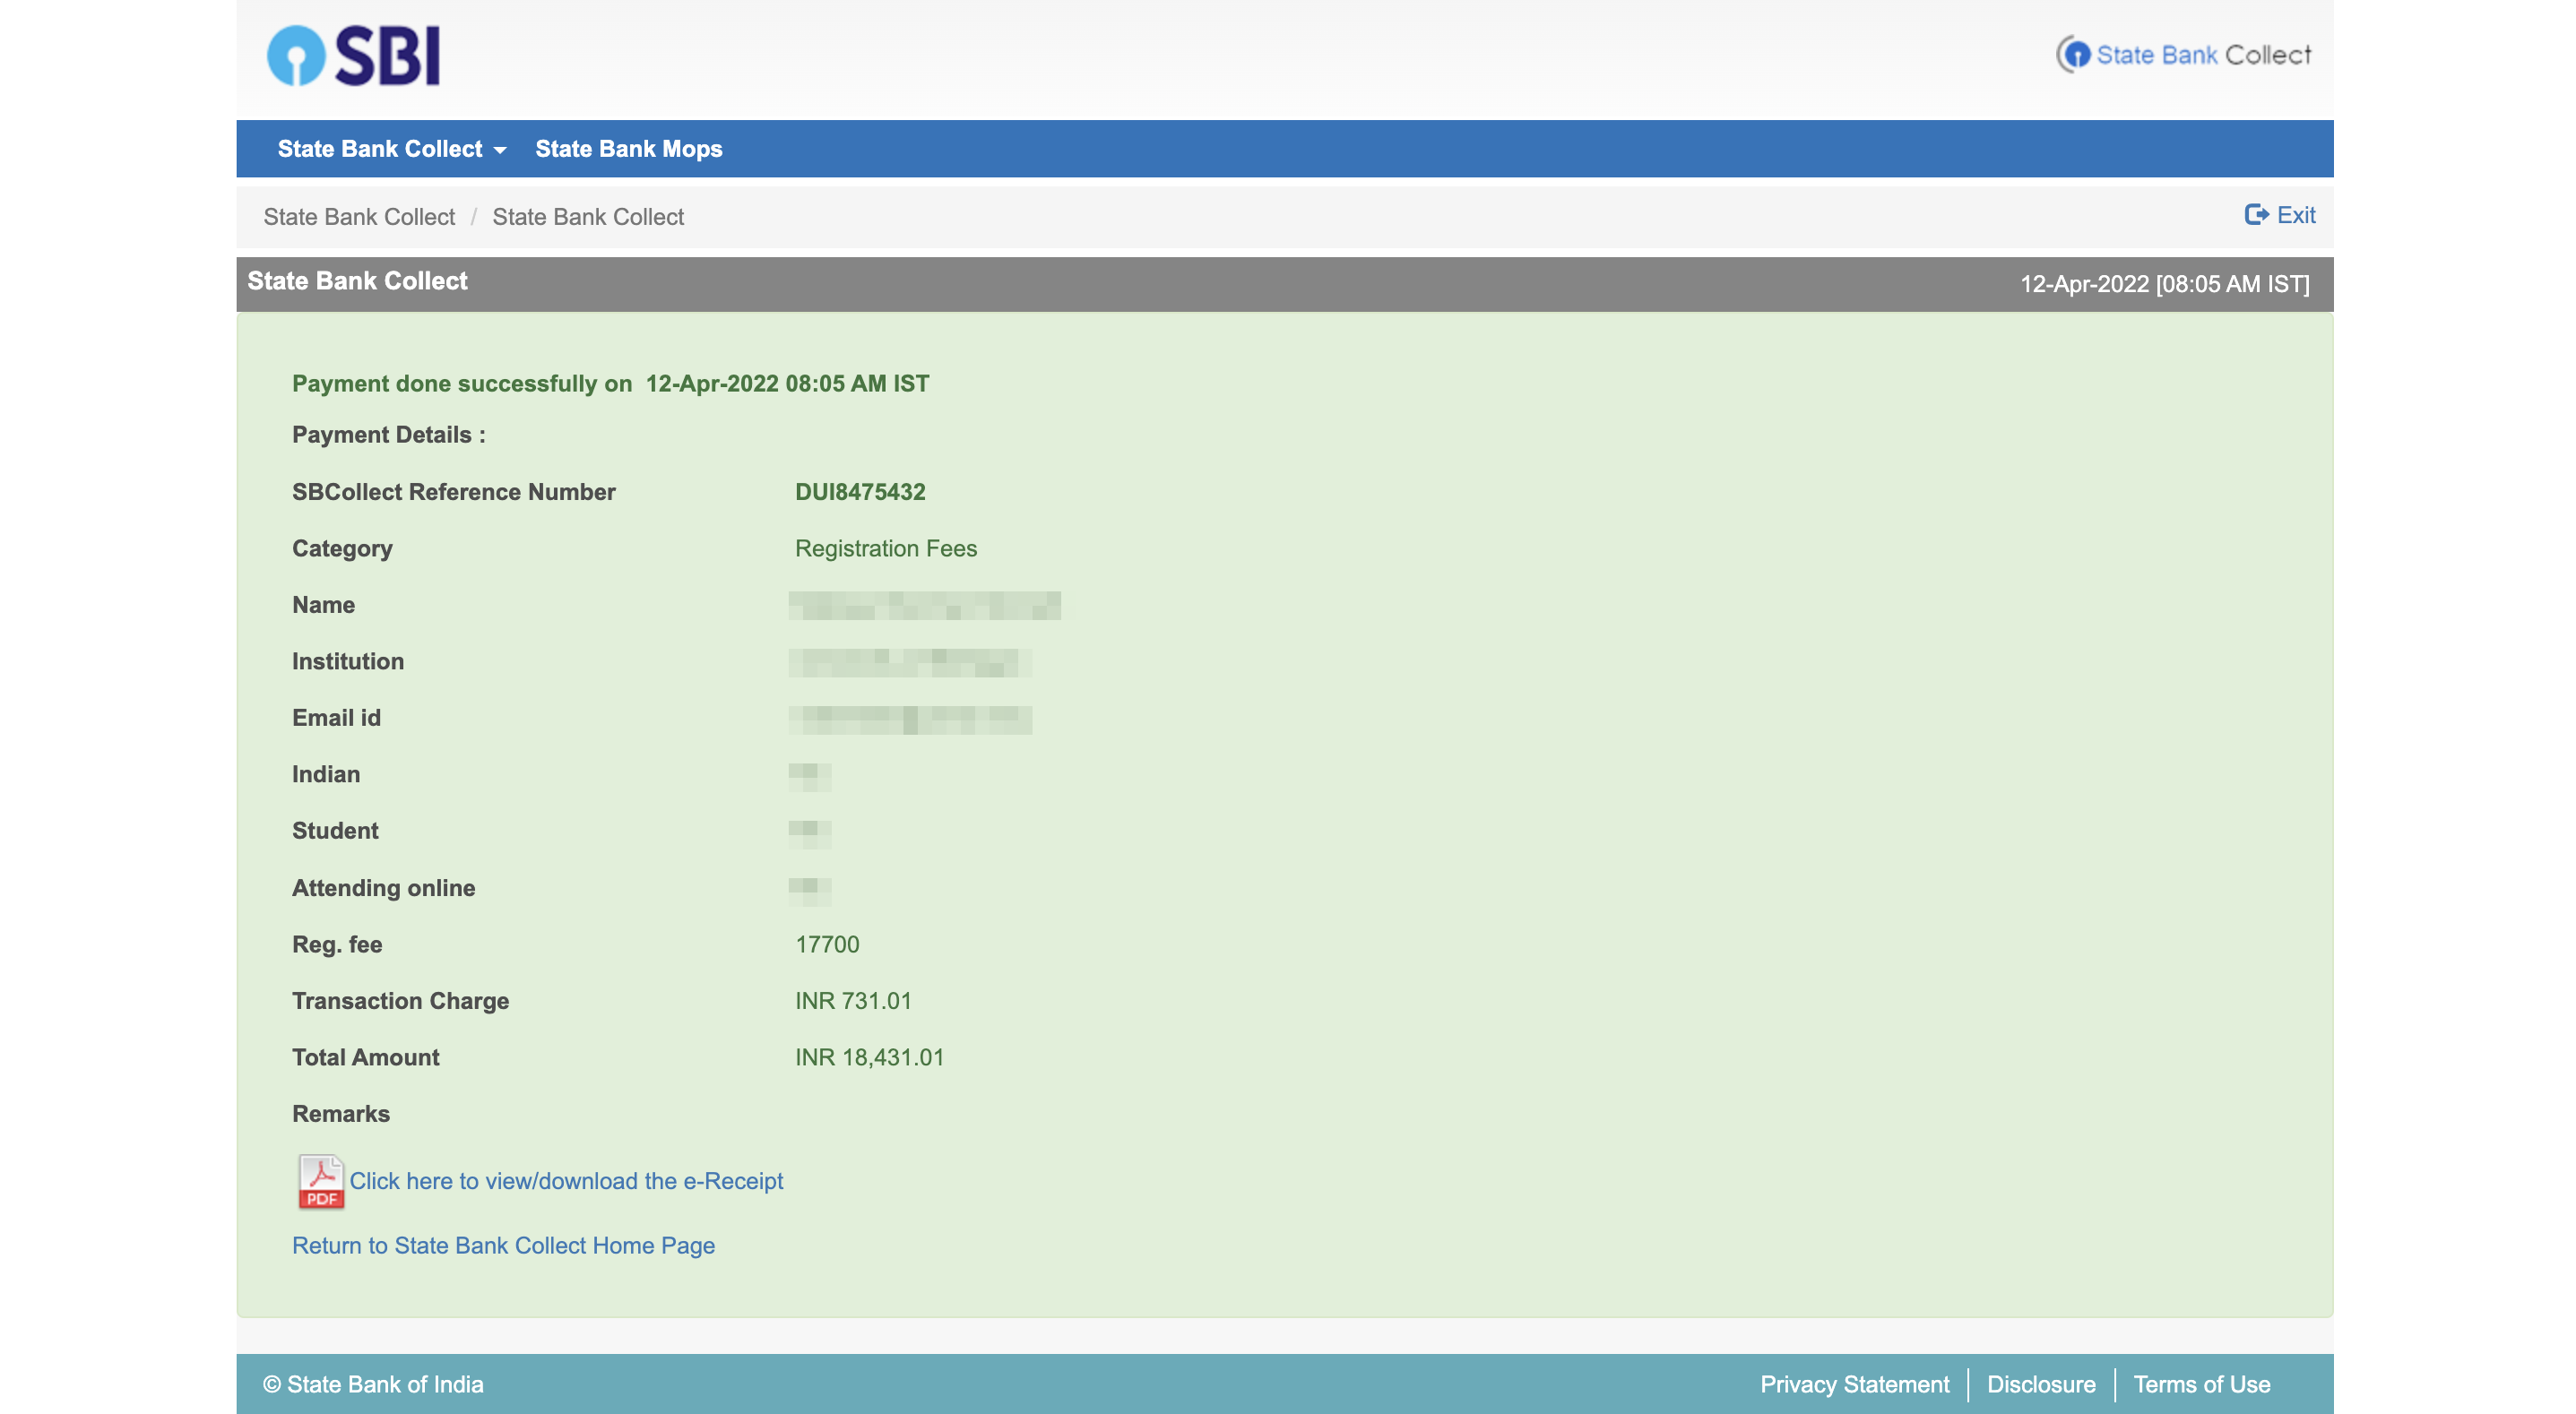Click the Exit link

point(2295,215)
